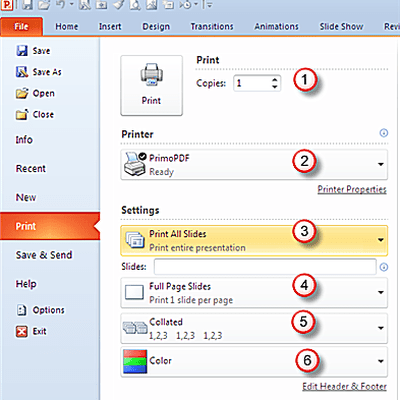This screenshot has height=400, width=400.
Task: Open the Printer Properties link
Action: tap(352, 189)
